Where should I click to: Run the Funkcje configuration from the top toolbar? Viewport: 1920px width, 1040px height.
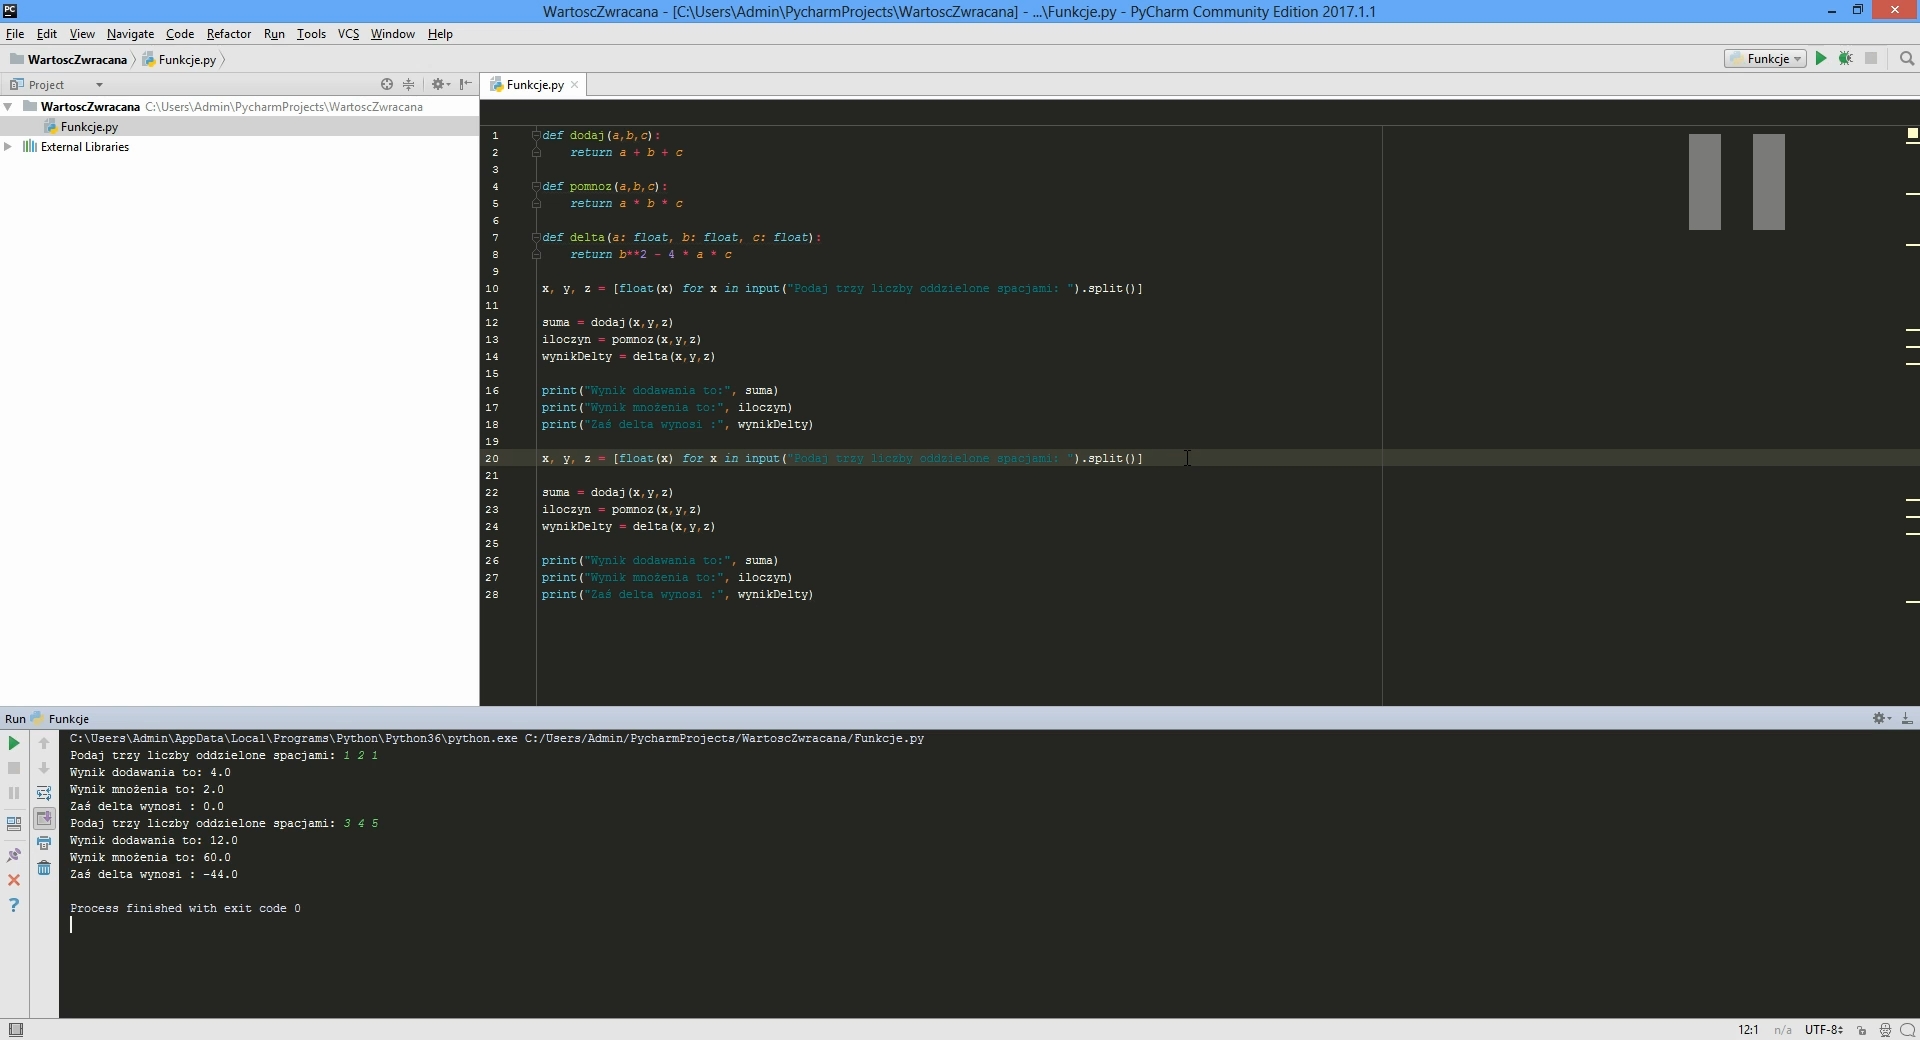click(1821, 59)
